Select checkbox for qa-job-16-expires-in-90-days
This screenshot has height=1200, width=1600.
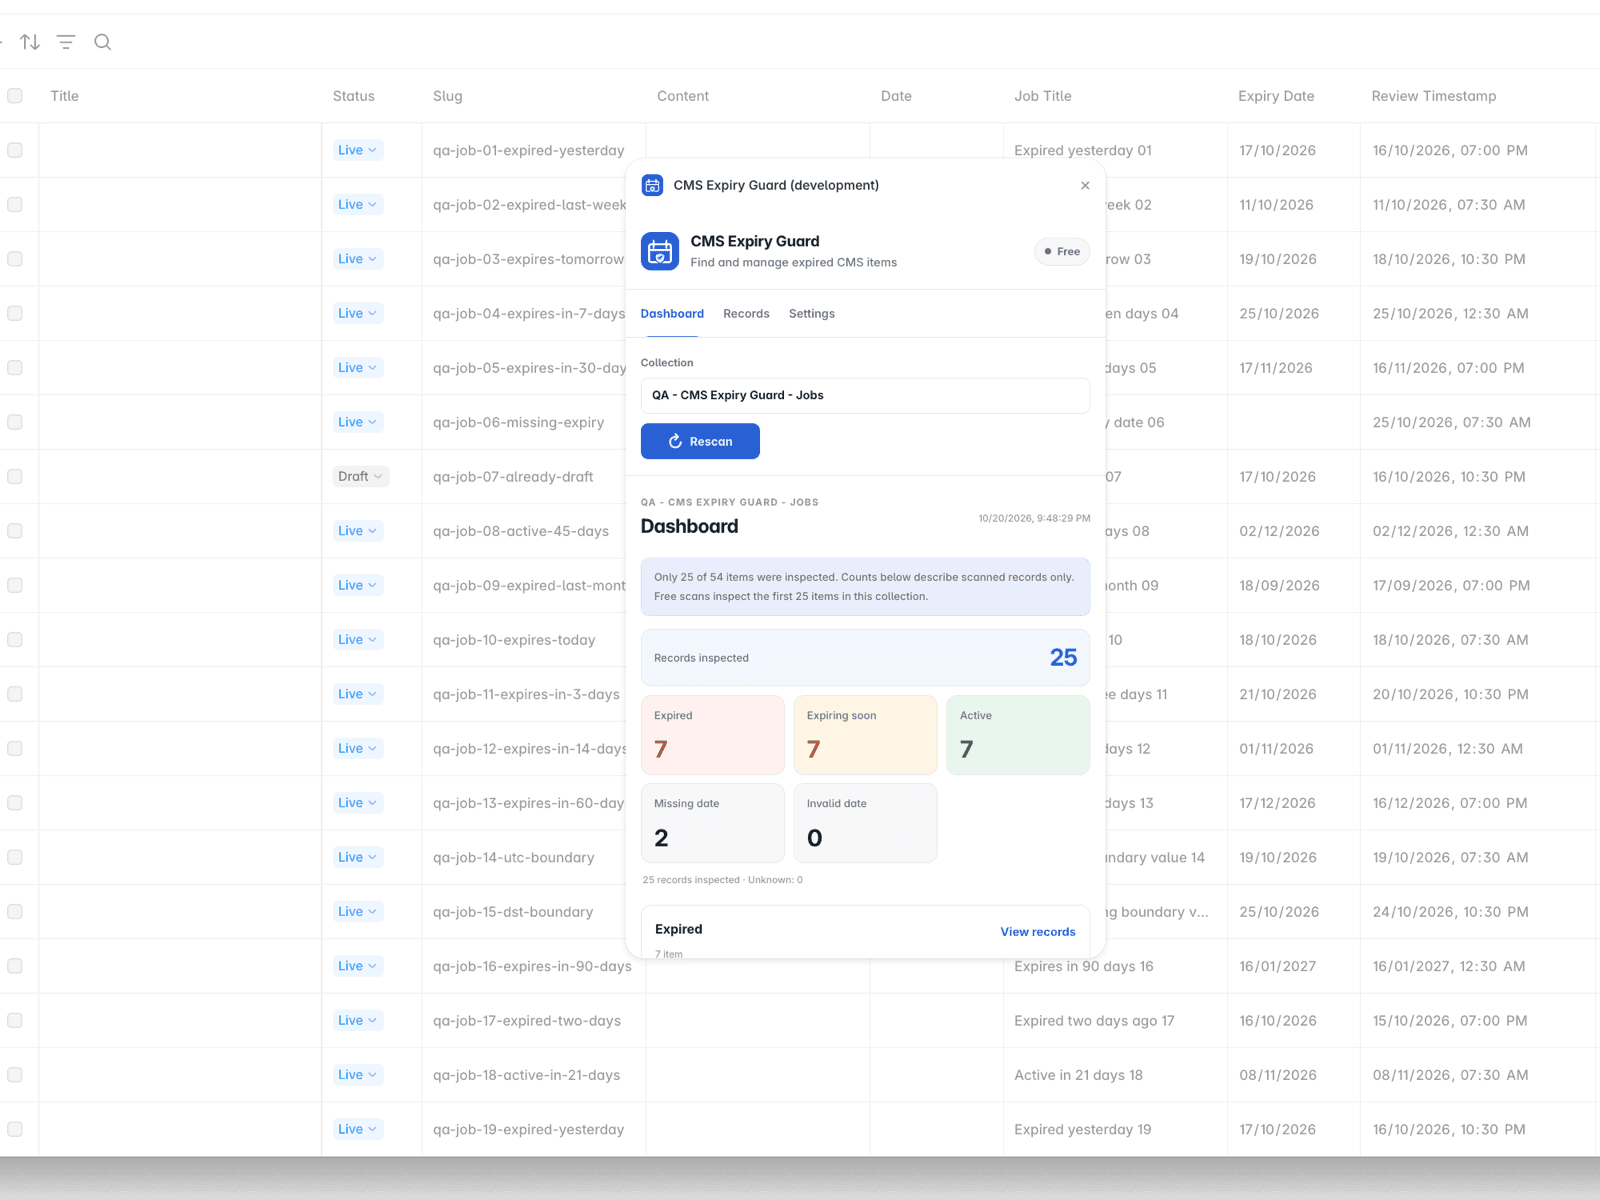tap(15, 966)
